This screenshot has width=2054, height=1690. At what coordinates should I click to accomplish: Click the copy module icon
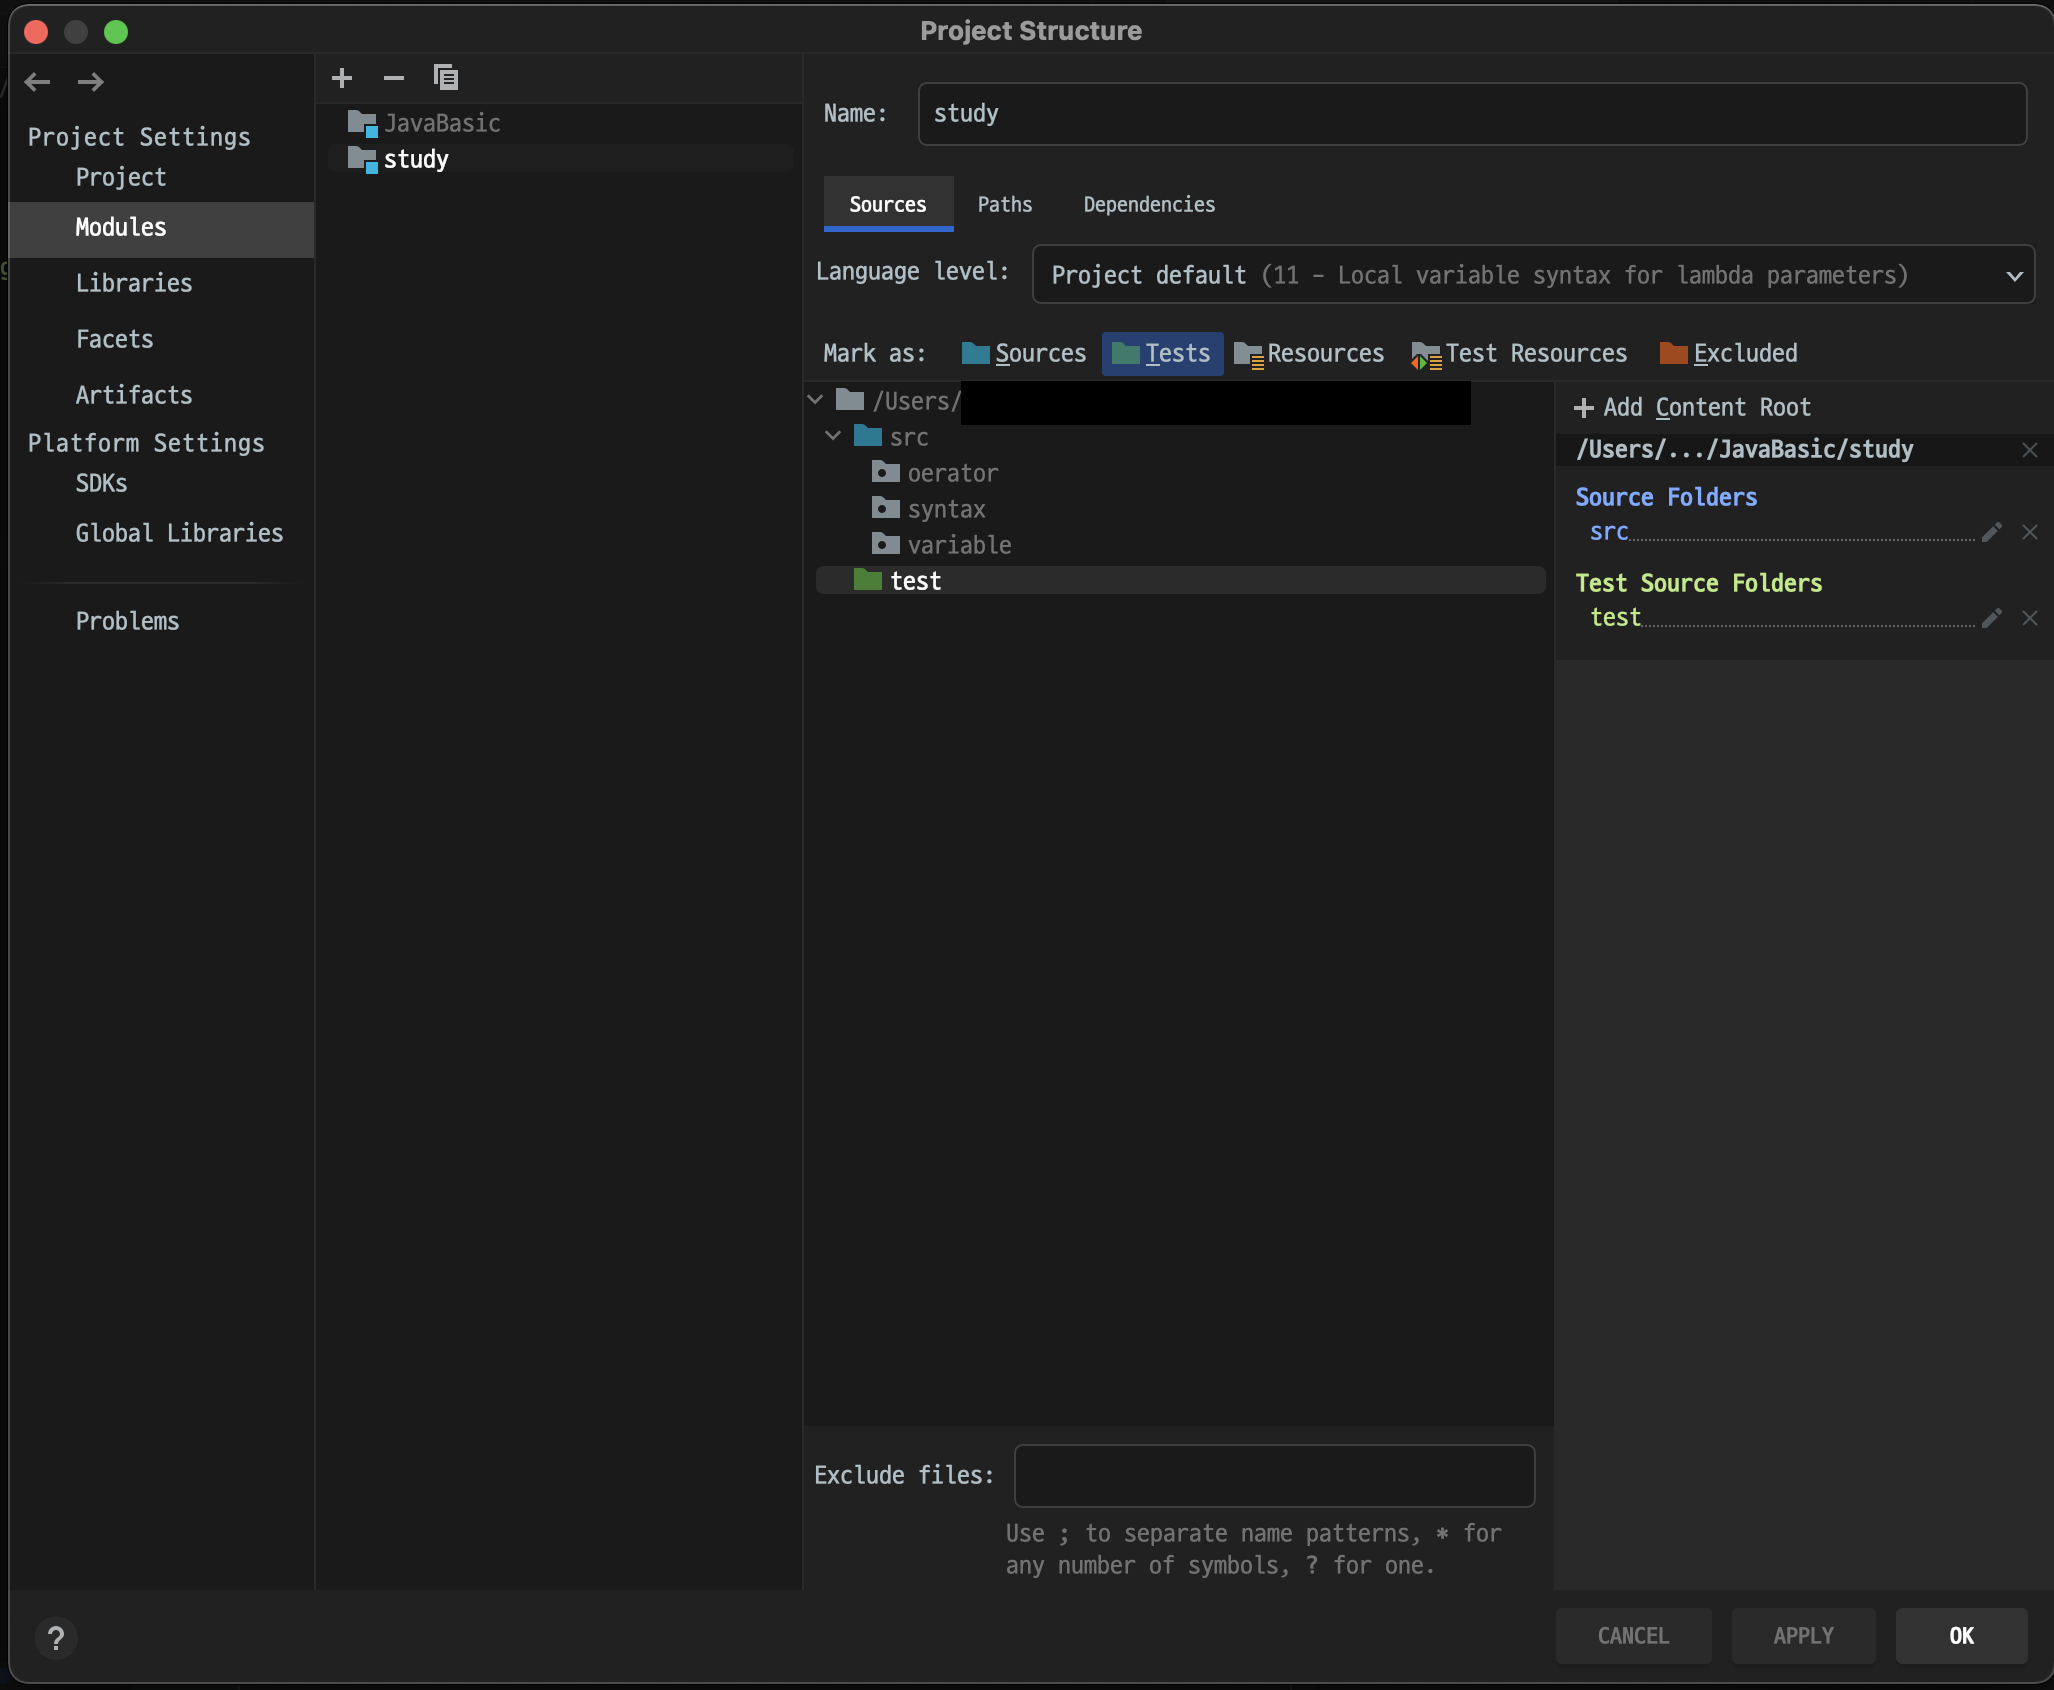pyautogui.click(x=446, y=78)
